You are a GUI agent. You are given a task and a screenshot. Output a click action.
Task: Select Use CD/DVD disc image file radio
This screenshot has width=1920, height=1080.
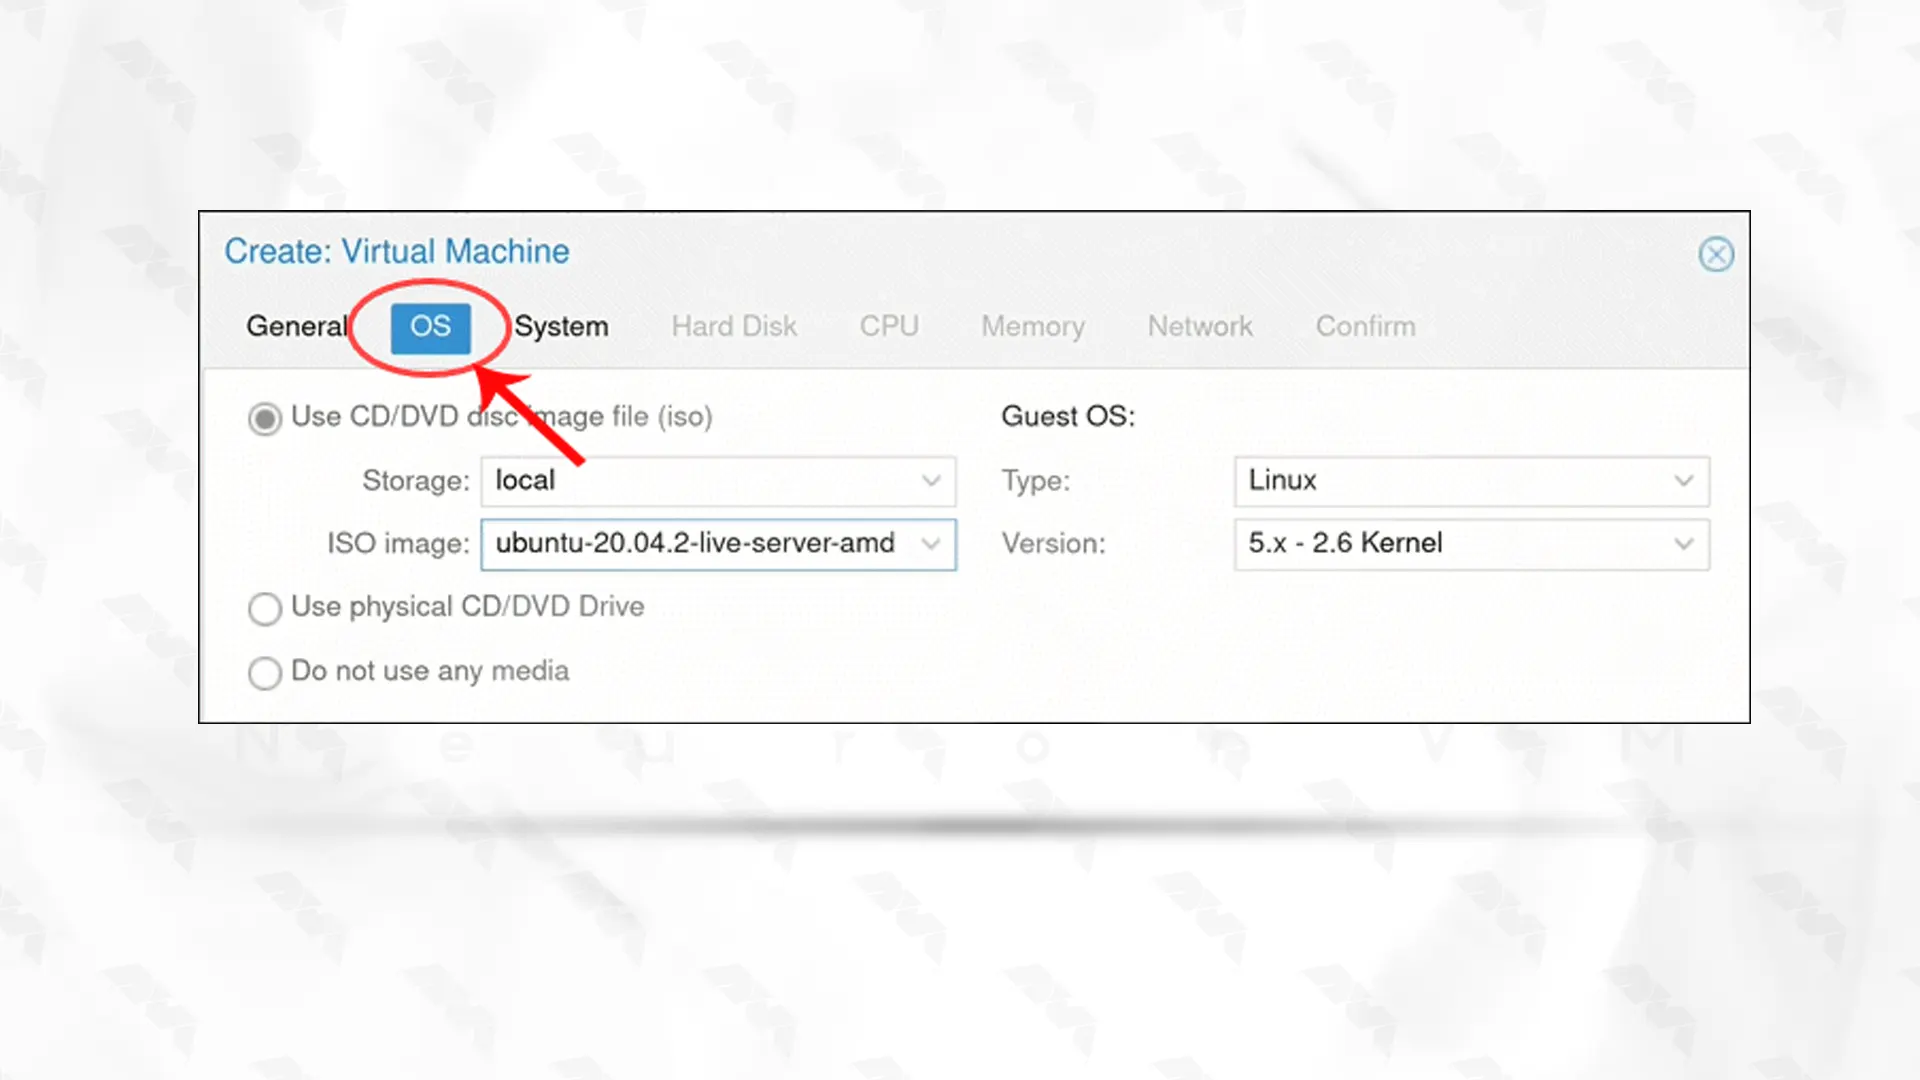coord(265,419)
